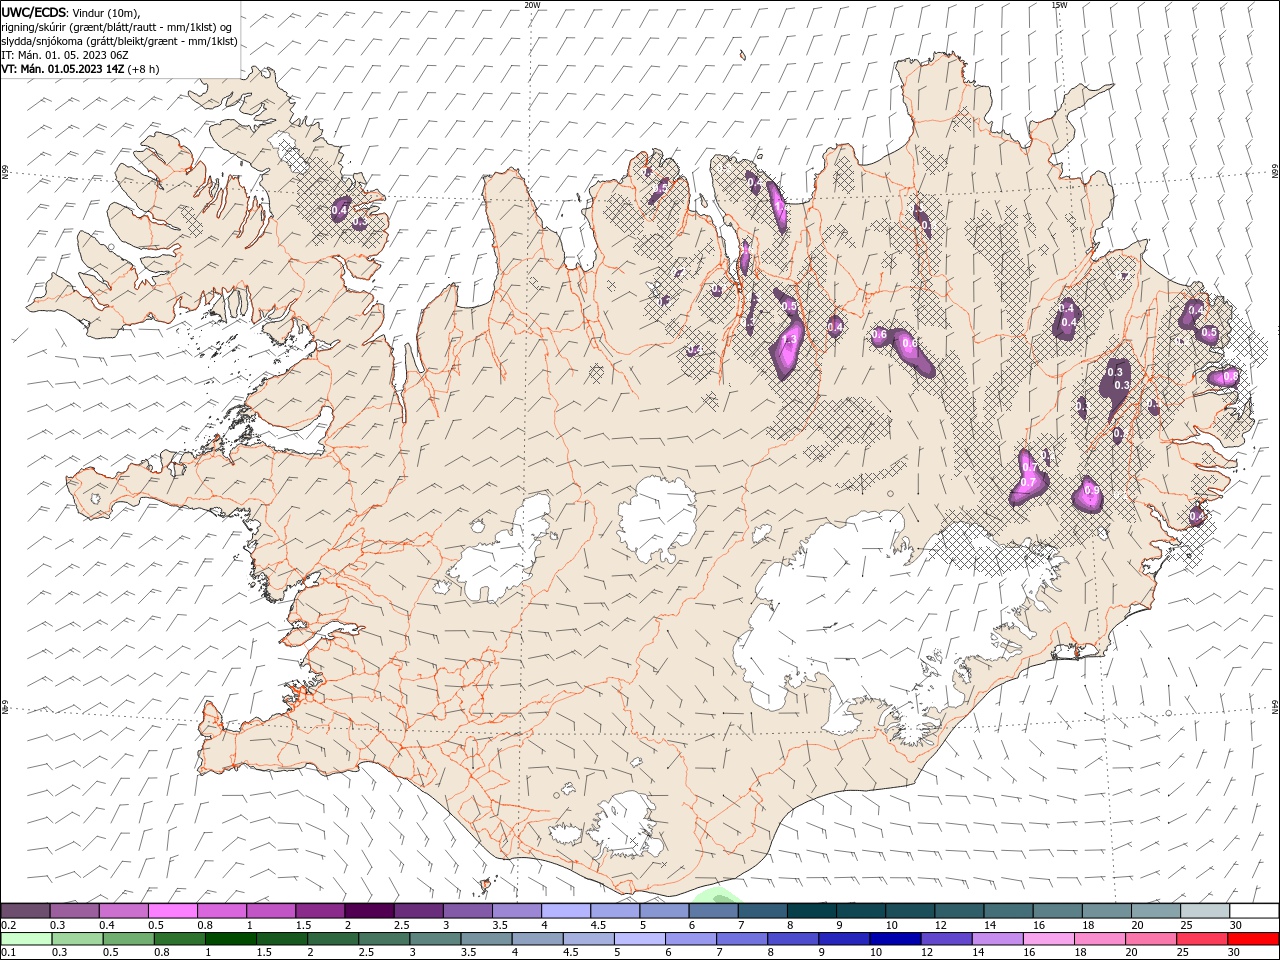Pick the dark purple 2 swatch in the top scale

tap(369, 911)
